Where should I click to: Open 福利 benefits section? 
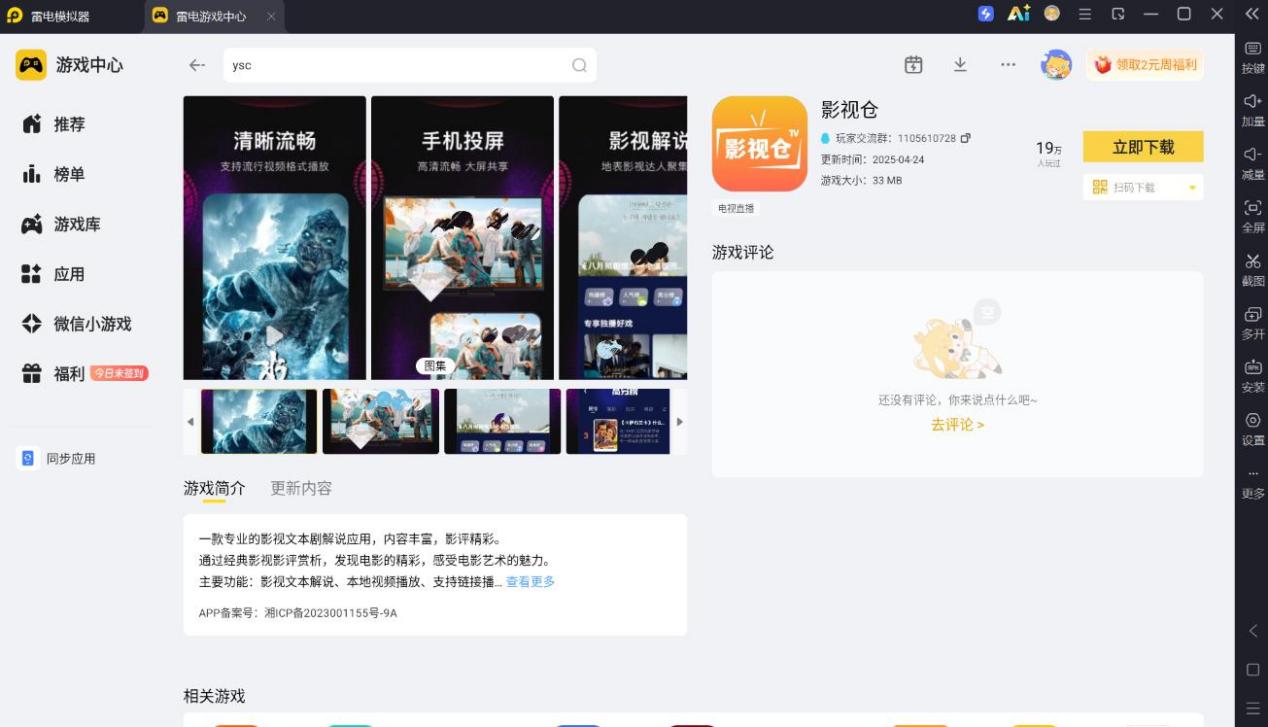coord(54,374)
